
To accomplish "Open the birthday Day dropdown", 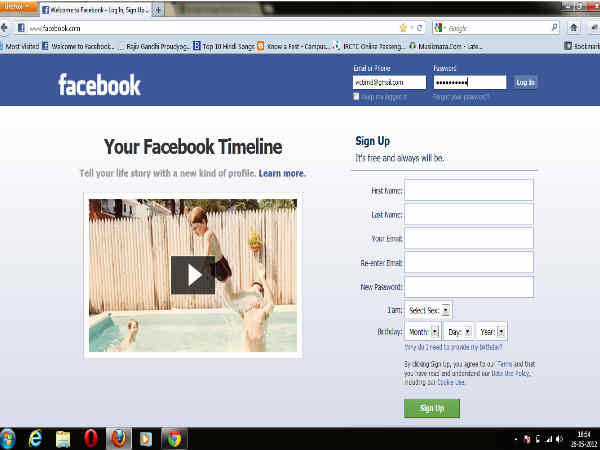I will tap(459, 331).
